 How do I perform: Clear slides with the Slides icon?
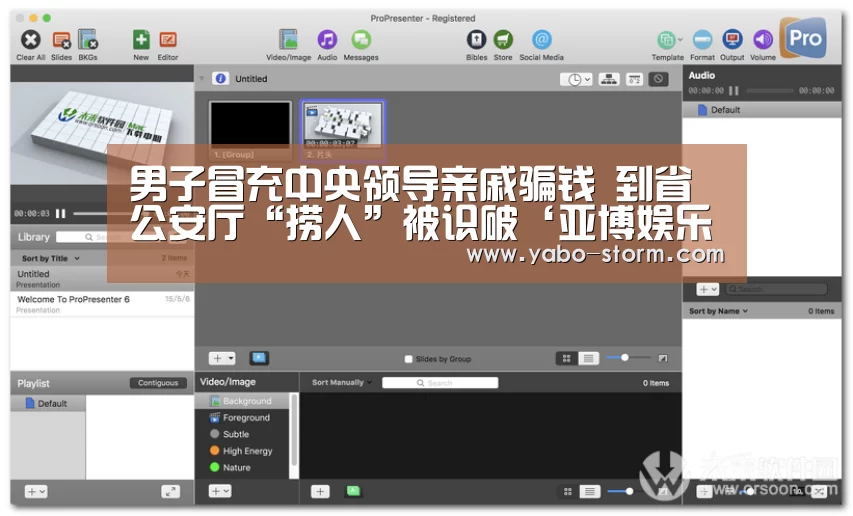(61, 40)
